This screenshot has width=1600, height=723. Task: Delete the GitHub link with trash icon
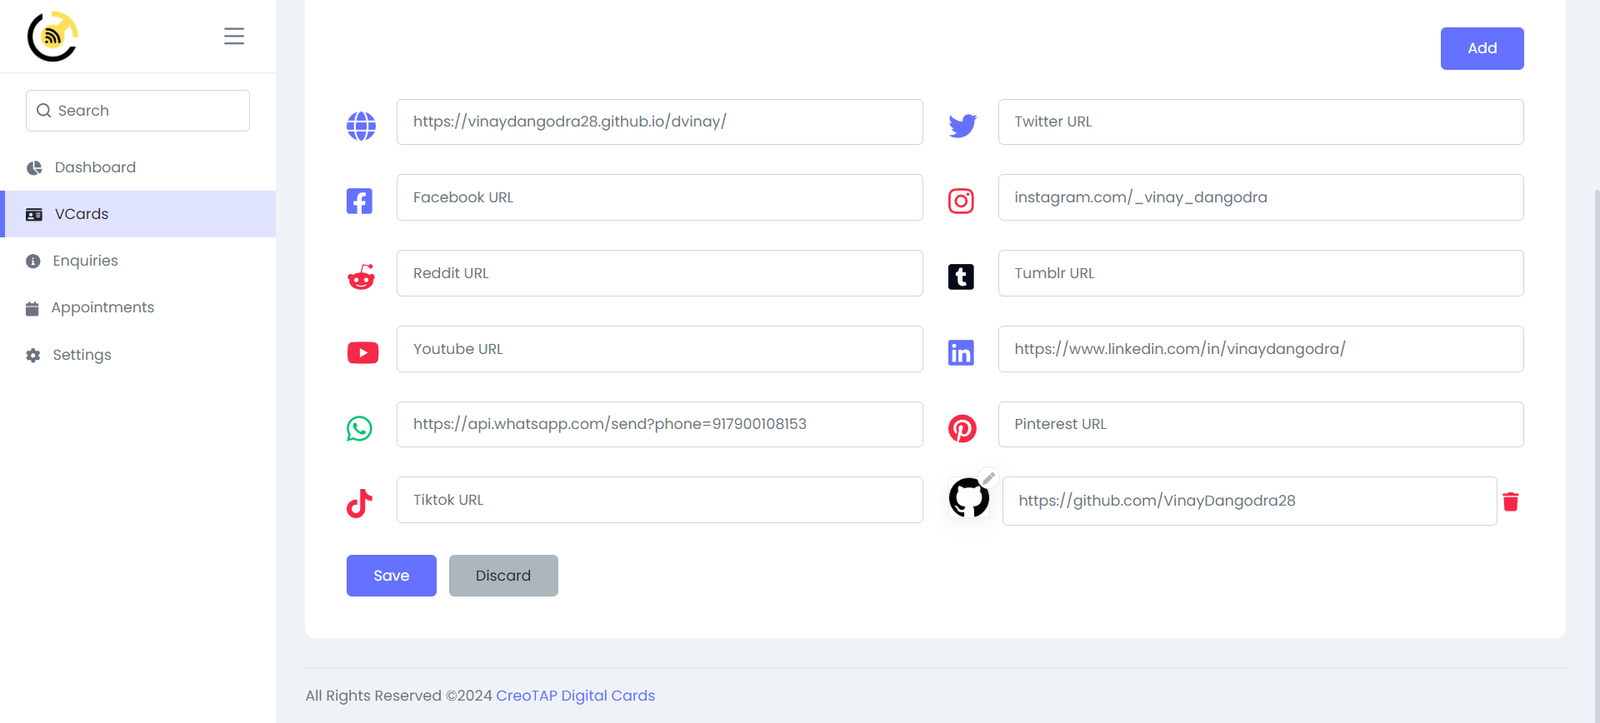click(x=1511, y=501)
